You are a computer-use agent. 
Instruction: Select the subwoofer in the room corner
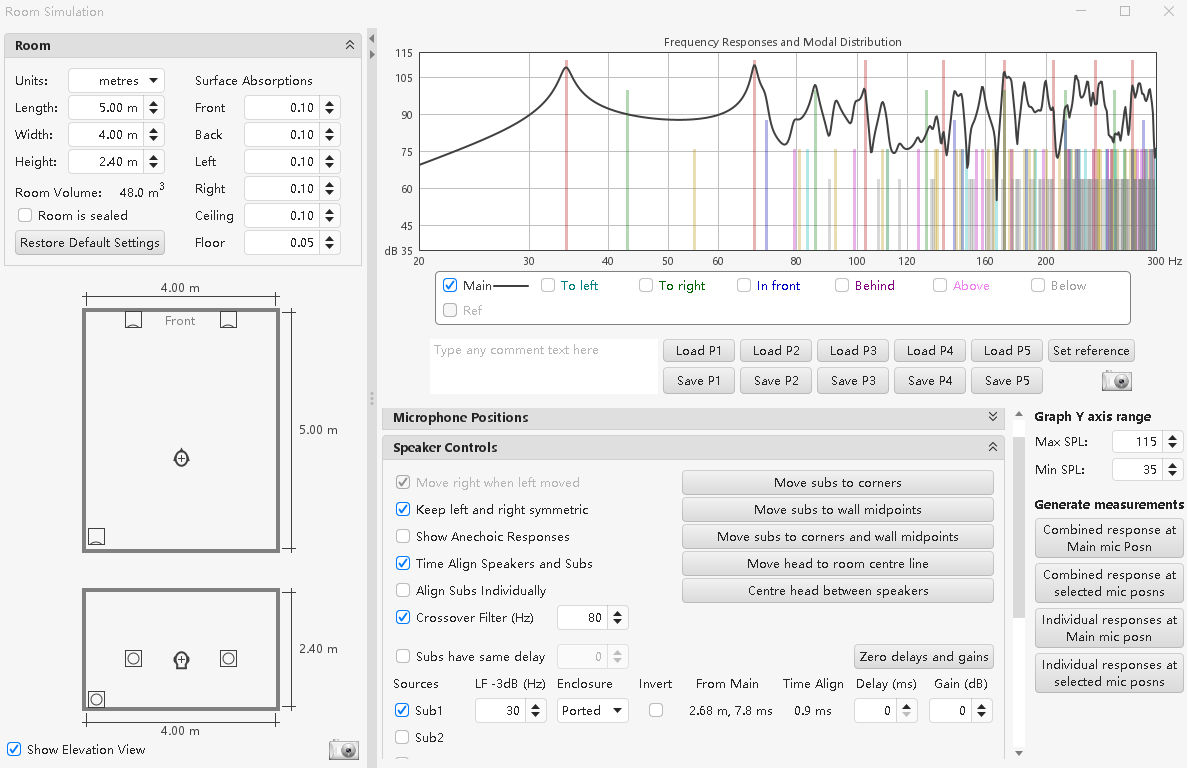(96, 536)
